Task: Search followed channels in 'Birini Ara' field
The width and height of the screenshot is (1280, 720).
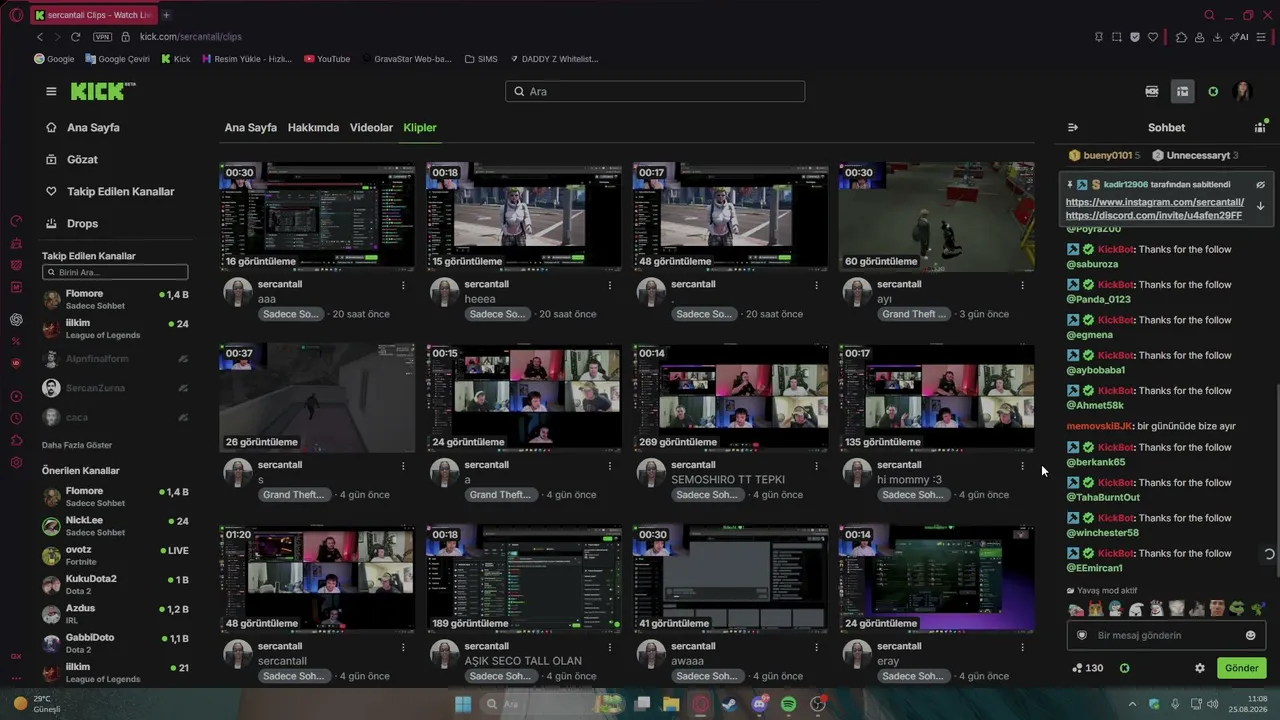Action: point(115,272)
